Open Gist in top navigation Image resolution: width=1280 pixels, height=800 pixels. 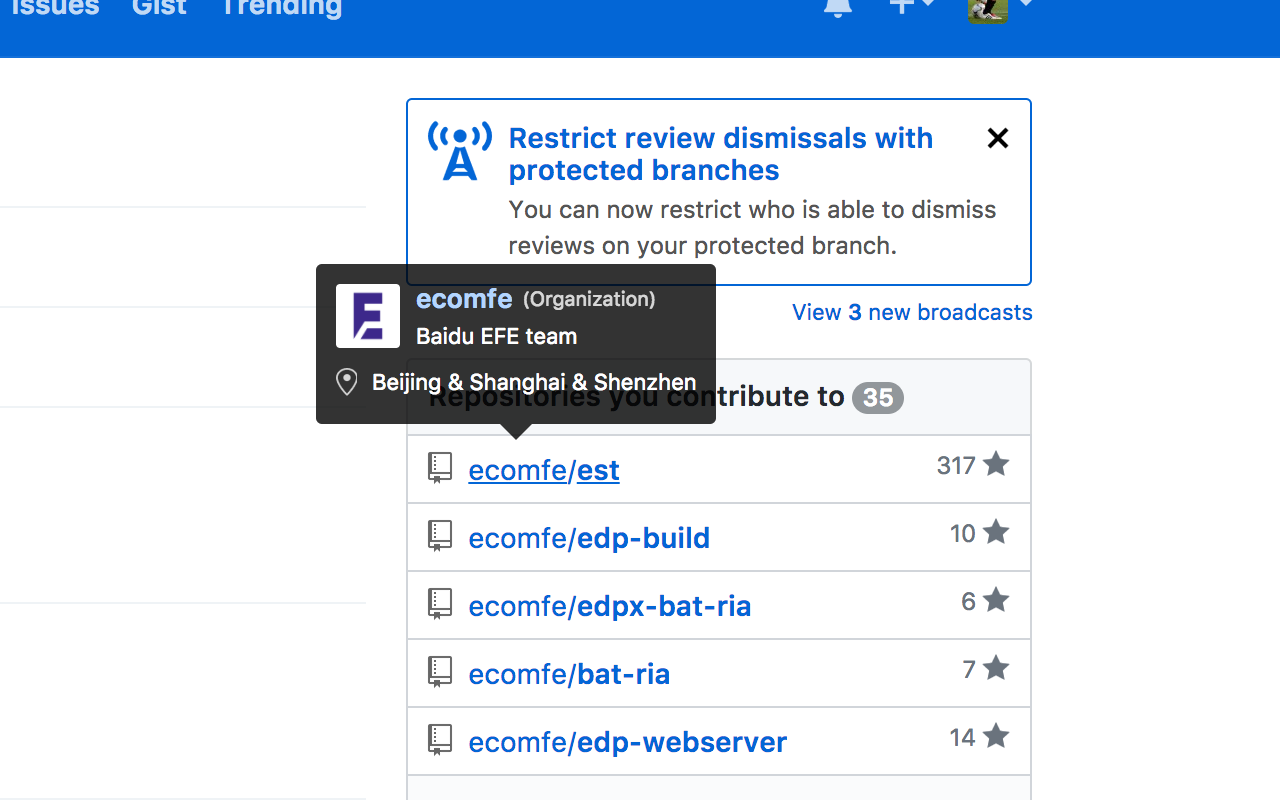159,8
